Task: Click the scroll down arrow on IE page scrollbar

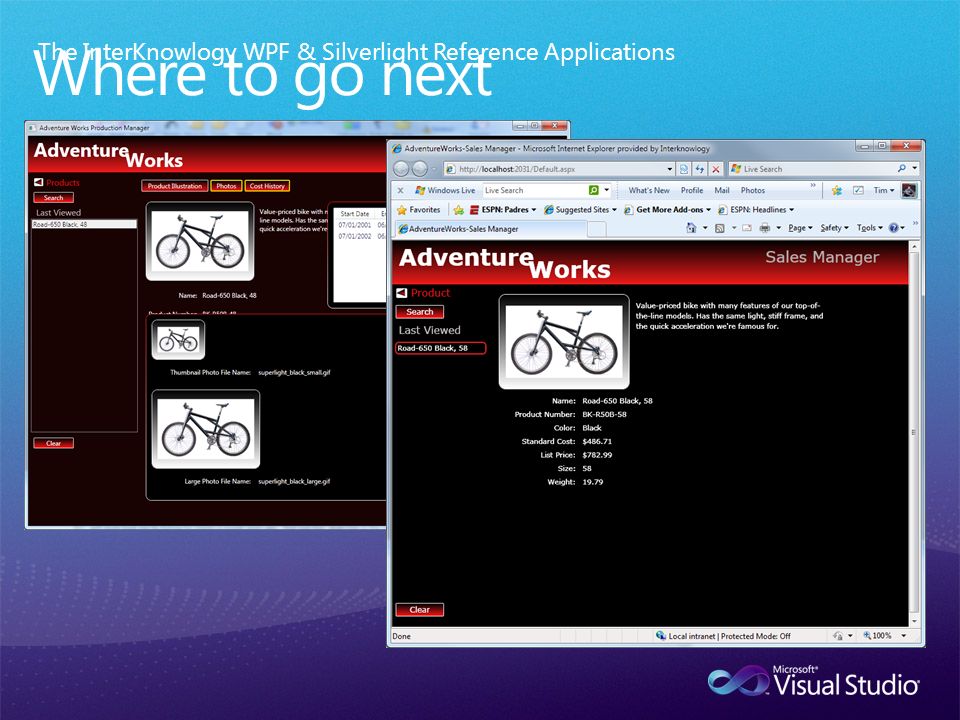Action: (x=915, y=621)
